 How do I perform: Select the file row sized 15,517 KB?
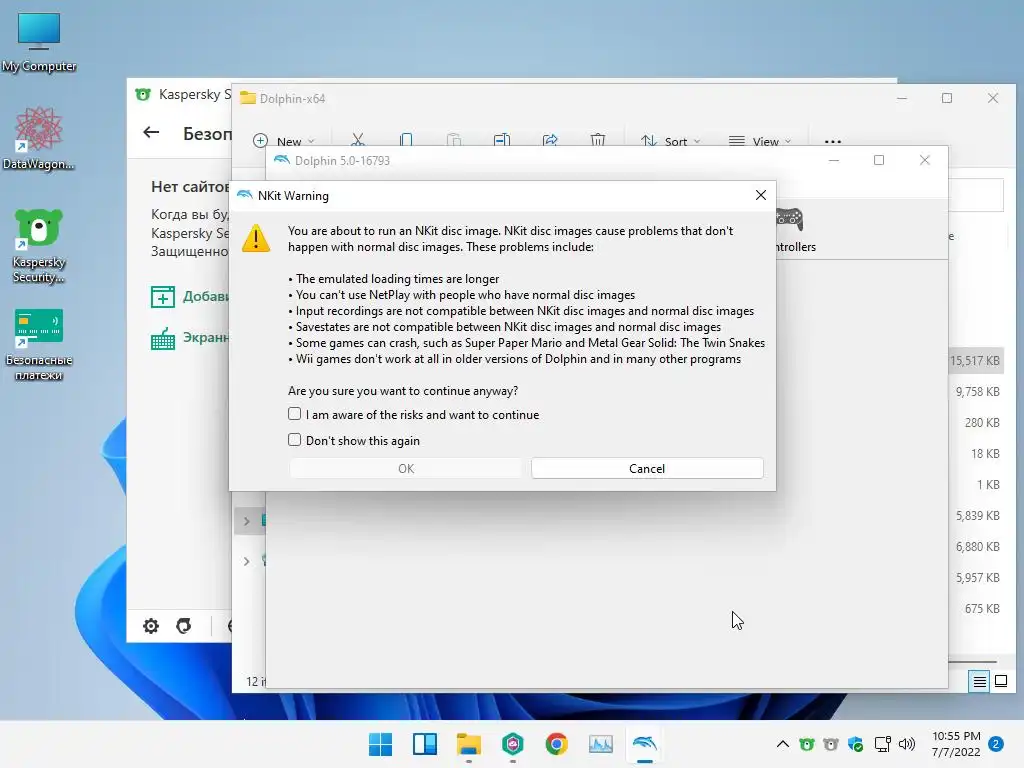[976, 360]
